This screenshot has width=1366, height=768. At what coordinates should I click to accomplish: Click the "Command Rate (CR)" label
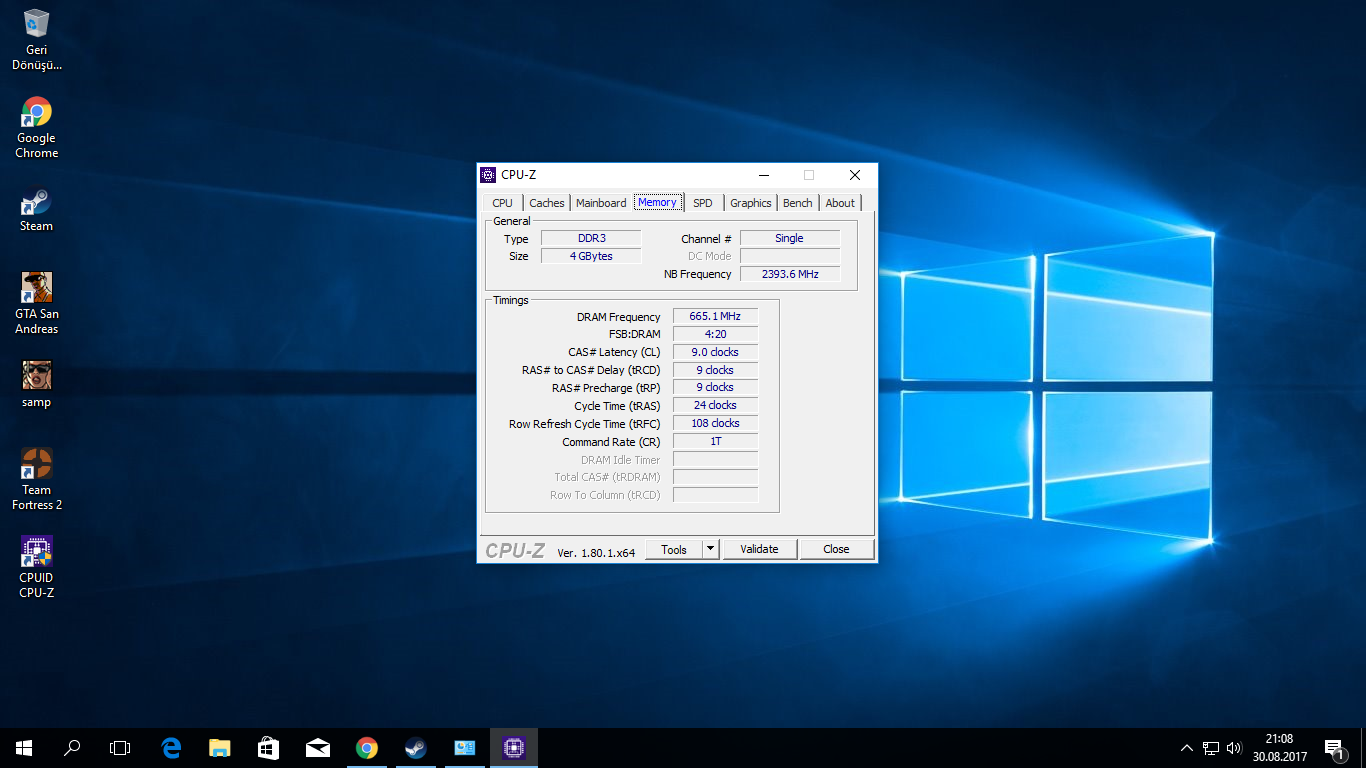[611, 442]
